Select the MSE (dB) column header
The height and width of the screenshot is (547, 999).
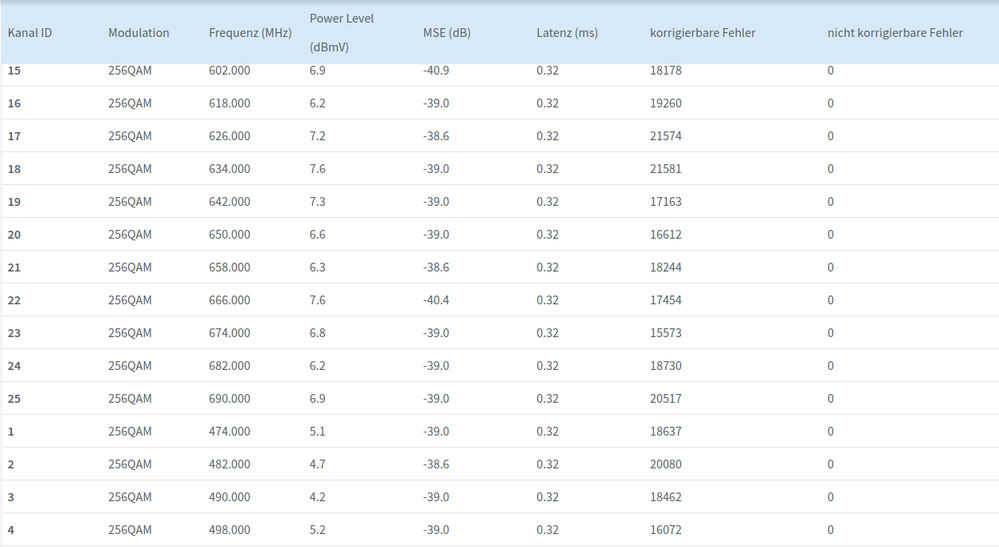coord(446,33)
